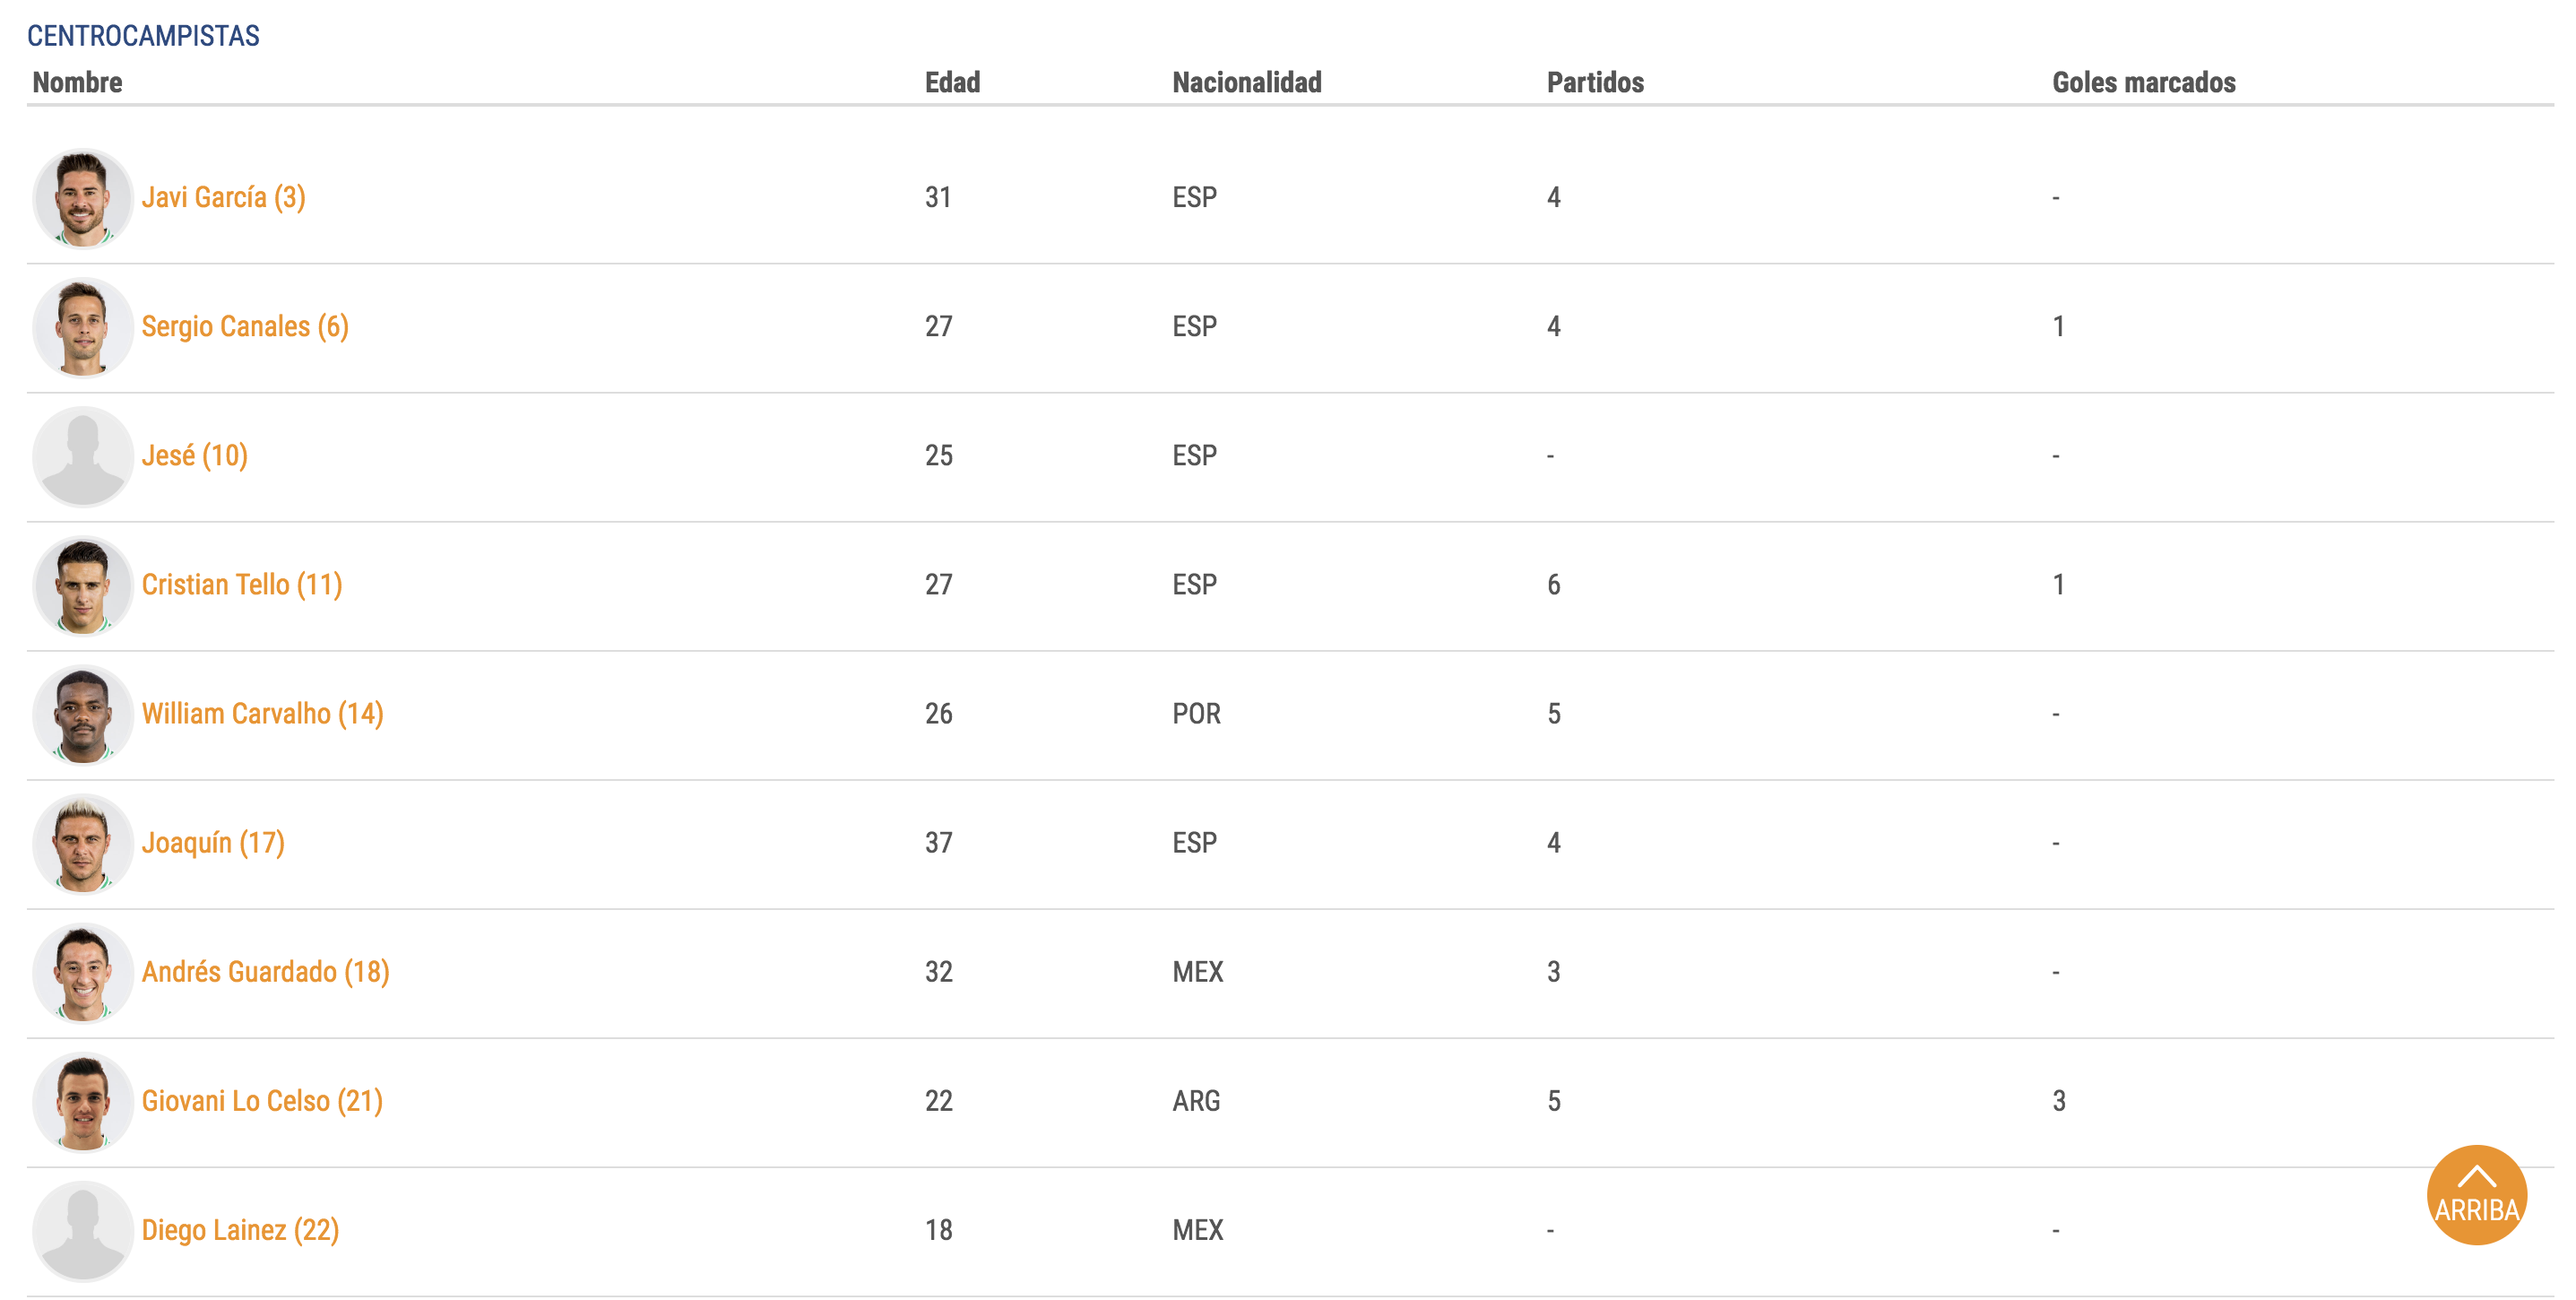
Task: Open Giovani Lo Celso's player photo
Action: point(83,1101)
